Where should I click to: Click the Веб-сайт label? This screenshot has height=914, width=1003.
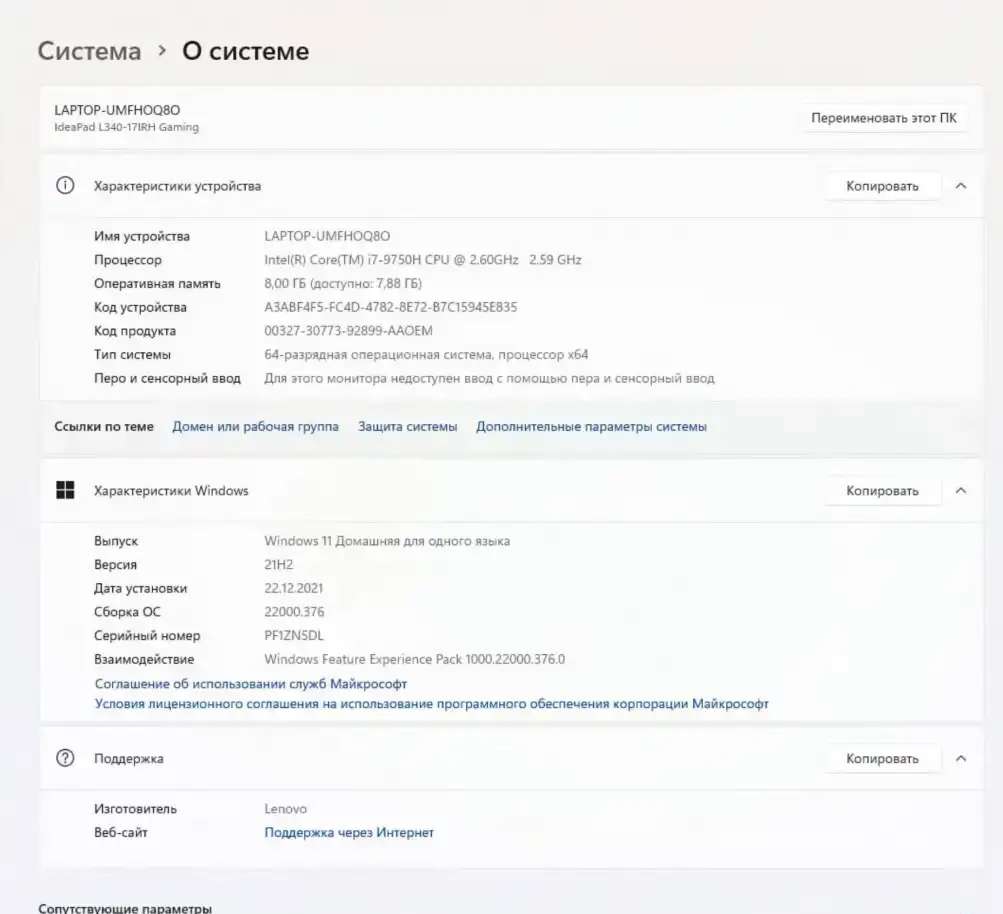point(120,833)
